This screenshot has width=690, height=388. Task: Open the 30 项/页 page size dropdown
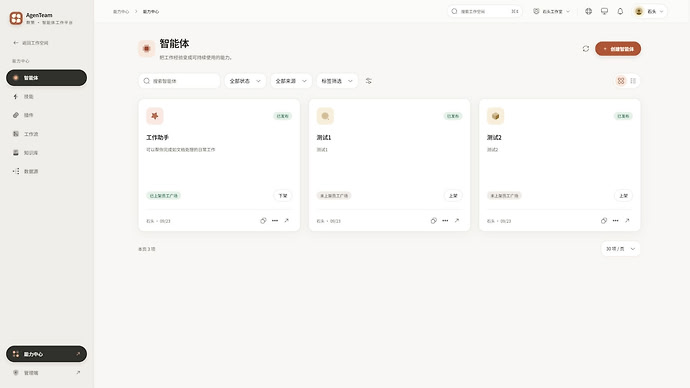click(x=620, y=249)
